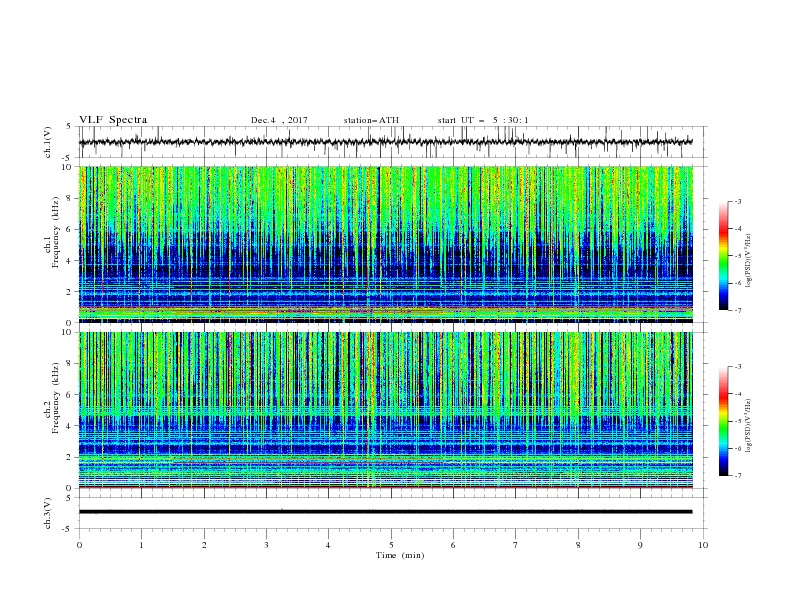
Task: Click the "ch.3(V)" waveform axis label
Action: 48,513
